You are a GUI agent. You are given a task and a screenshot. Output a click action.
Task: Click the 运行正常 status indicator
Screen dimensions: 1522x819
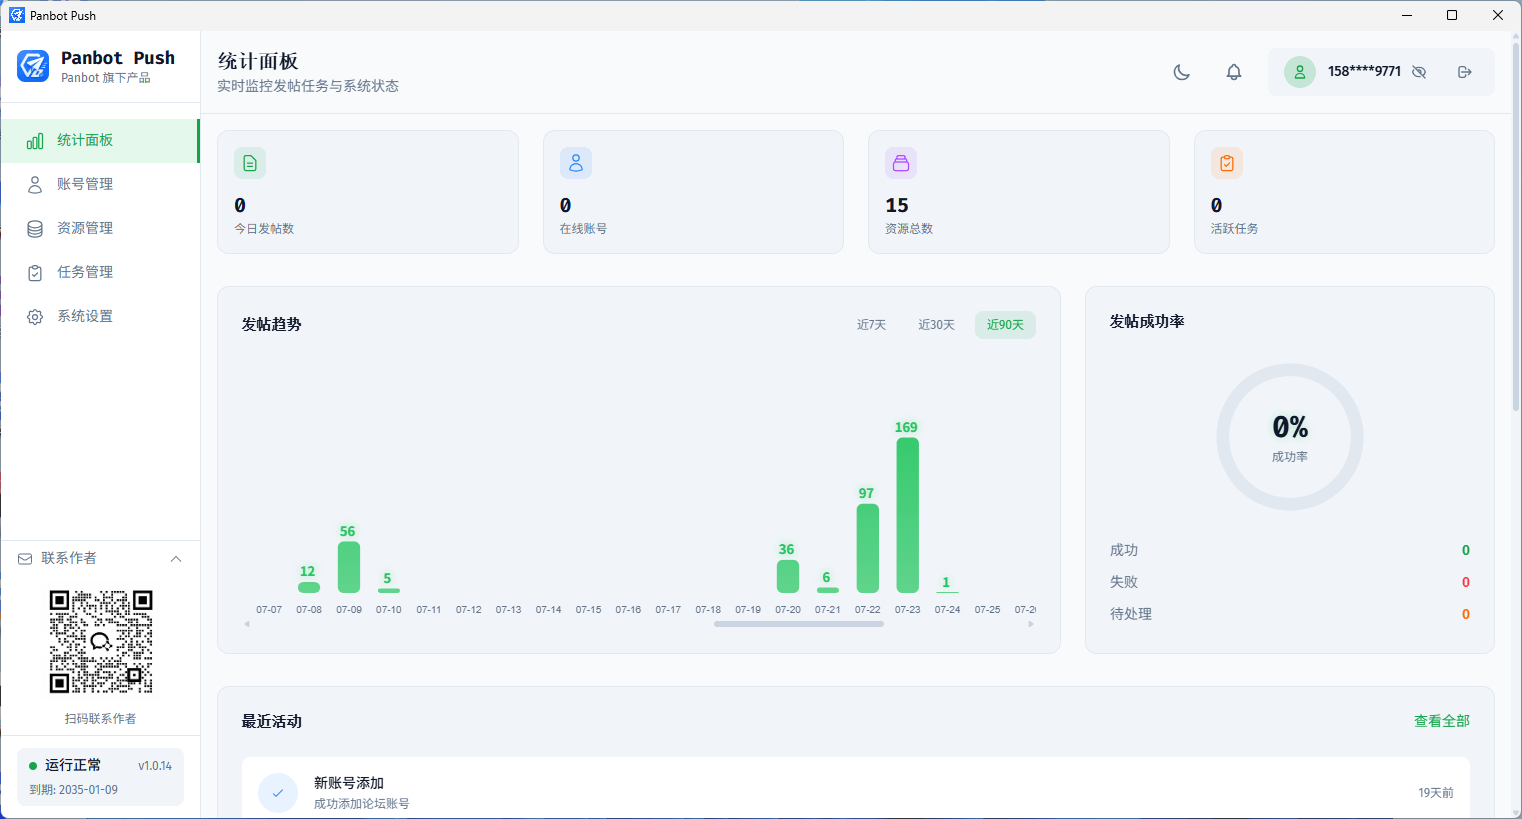pyautogui.click(x=65, y=765)
